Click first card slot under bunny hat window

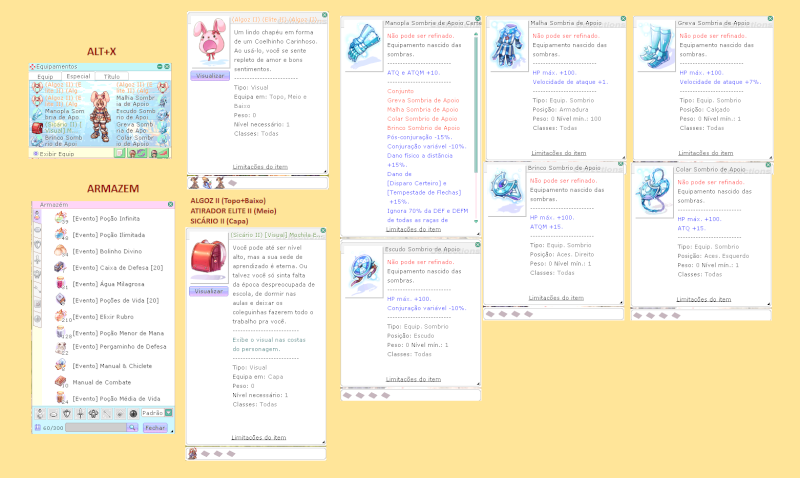click(194, 182)
